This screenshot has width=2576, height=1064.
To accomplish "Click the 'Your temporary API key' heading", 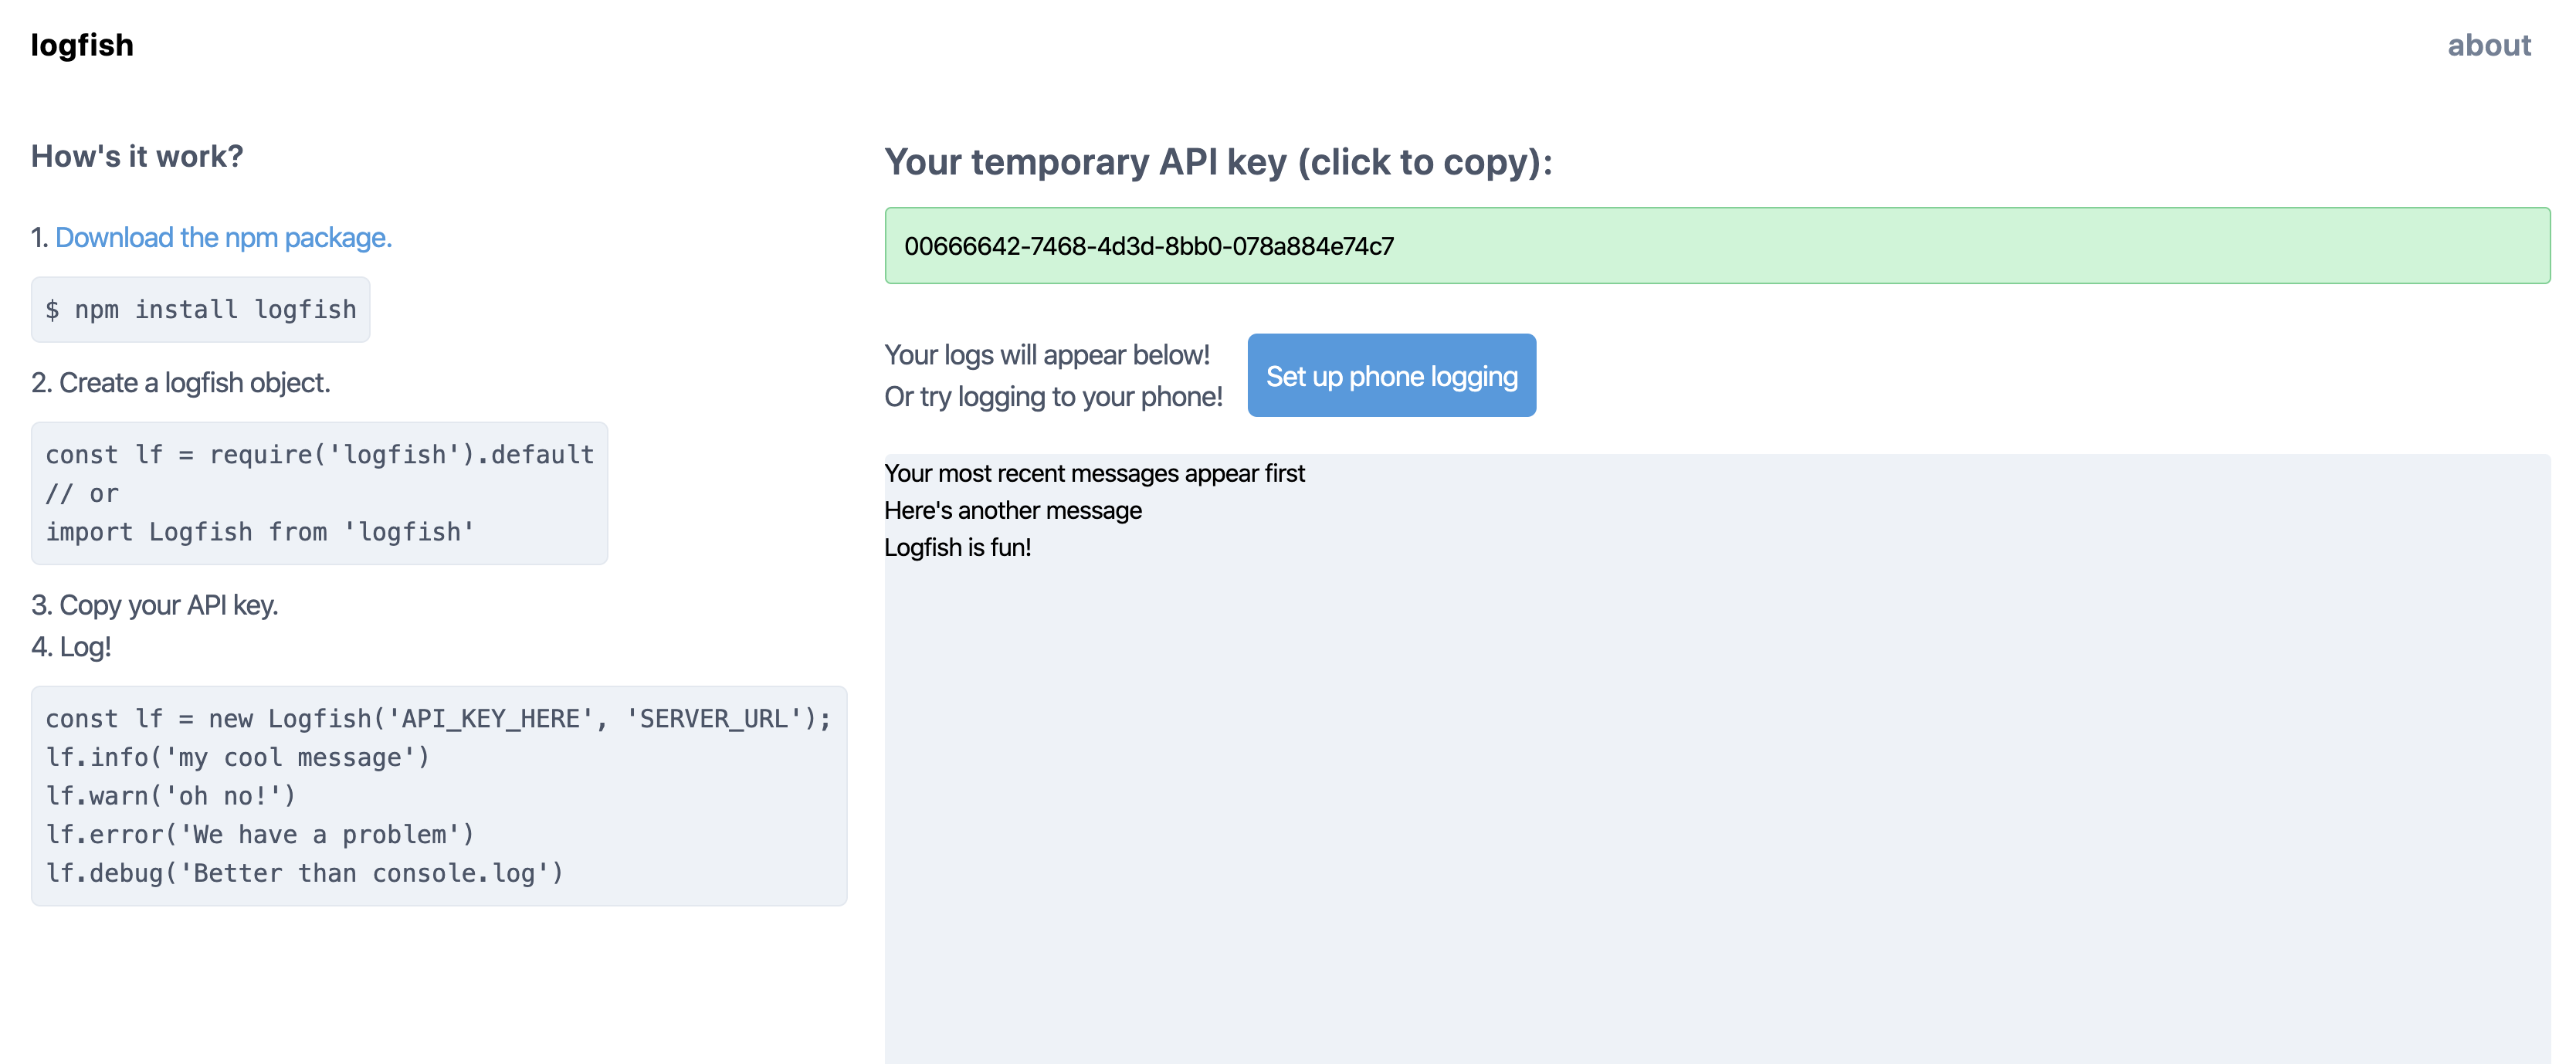I will coord(1217,162).
